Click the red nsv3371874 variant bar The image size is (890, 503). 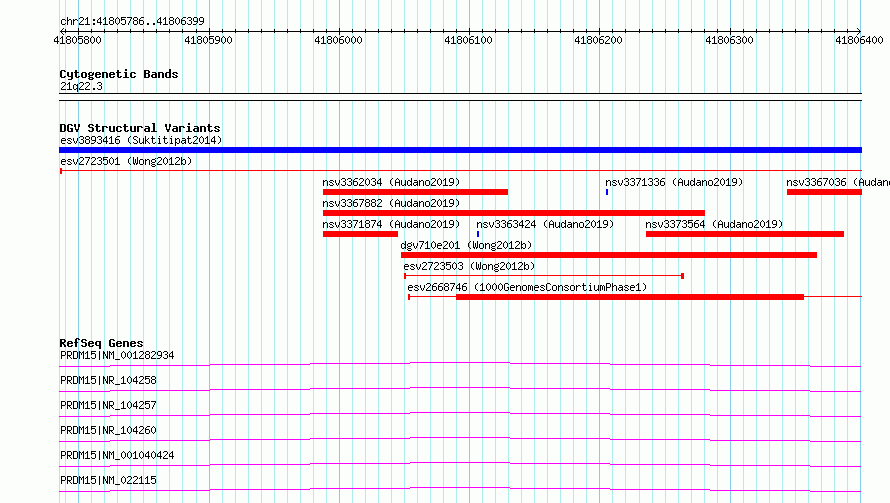pos(360,234)
